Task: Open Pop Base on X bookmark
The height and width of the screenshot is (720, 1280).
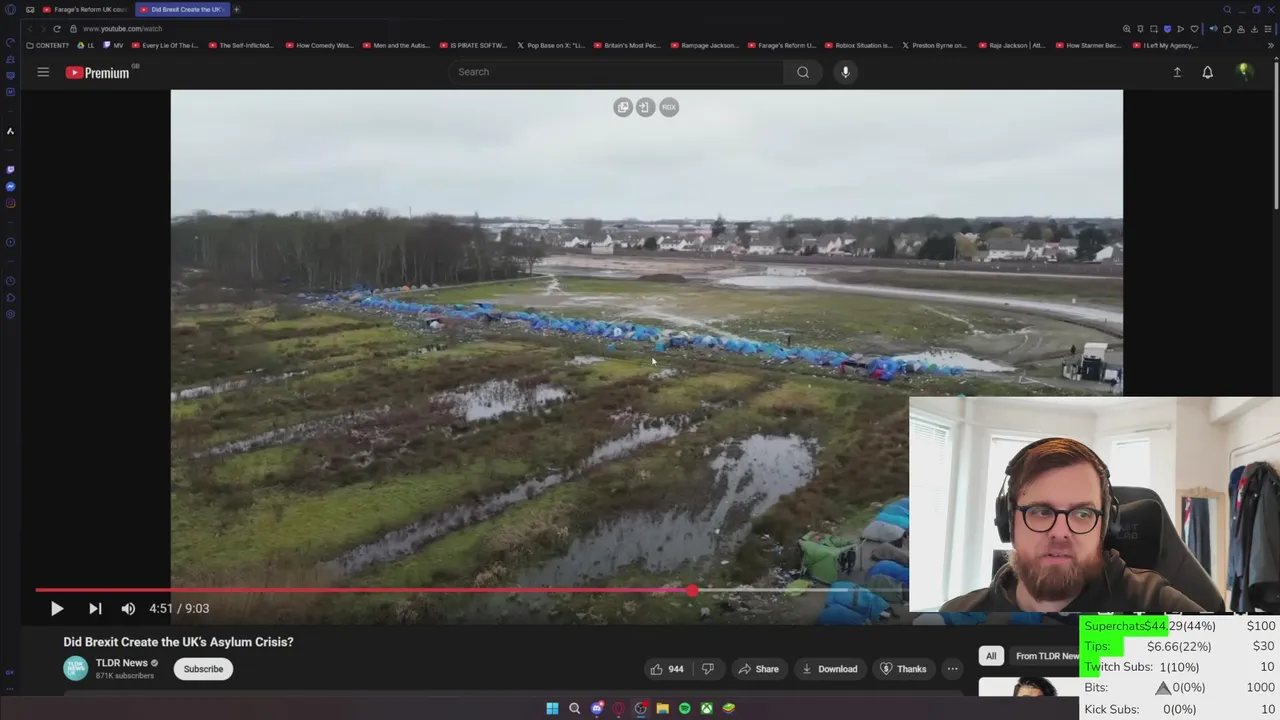Action: click(x=551, y=45)
